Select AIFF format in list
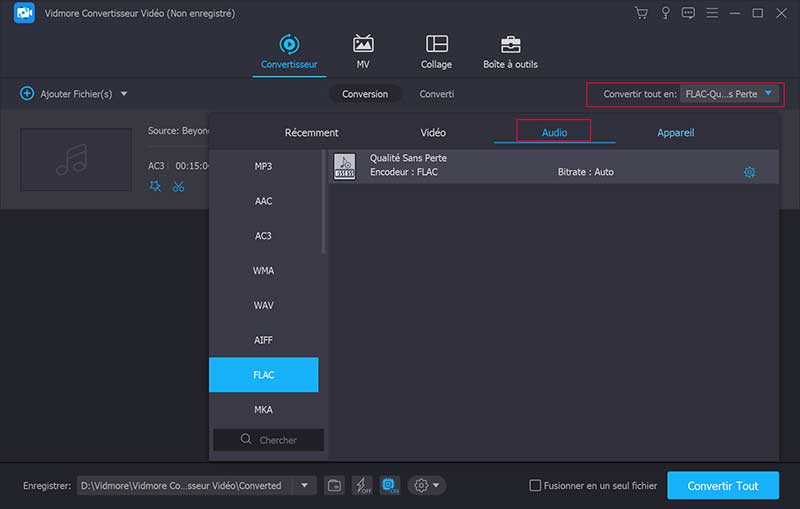The width and height of the screenshot is (800, 509). point(264,340)
